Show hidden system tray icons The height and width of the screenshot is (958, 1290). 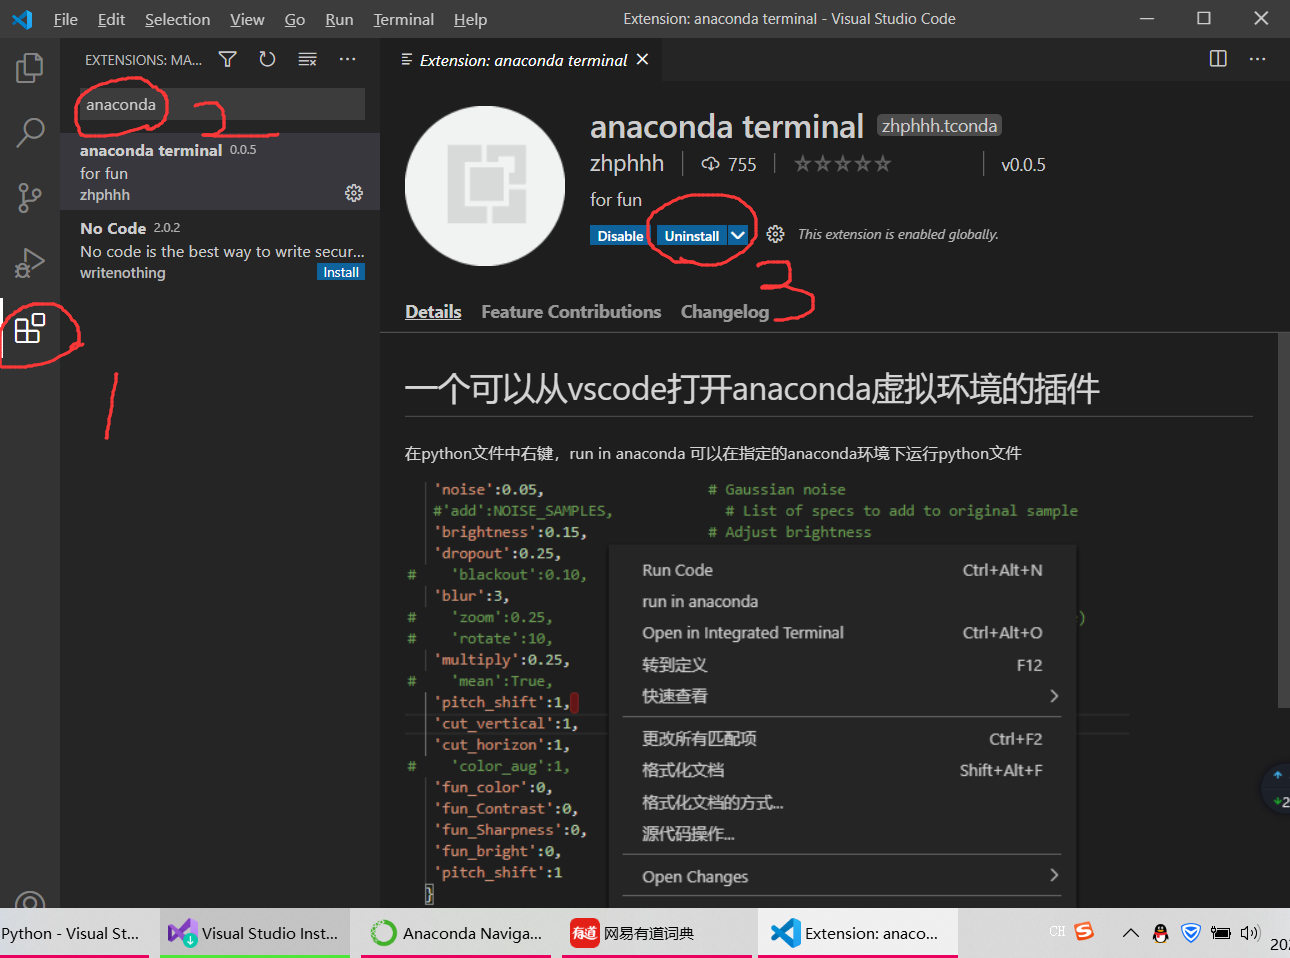tap(1130, 933)
